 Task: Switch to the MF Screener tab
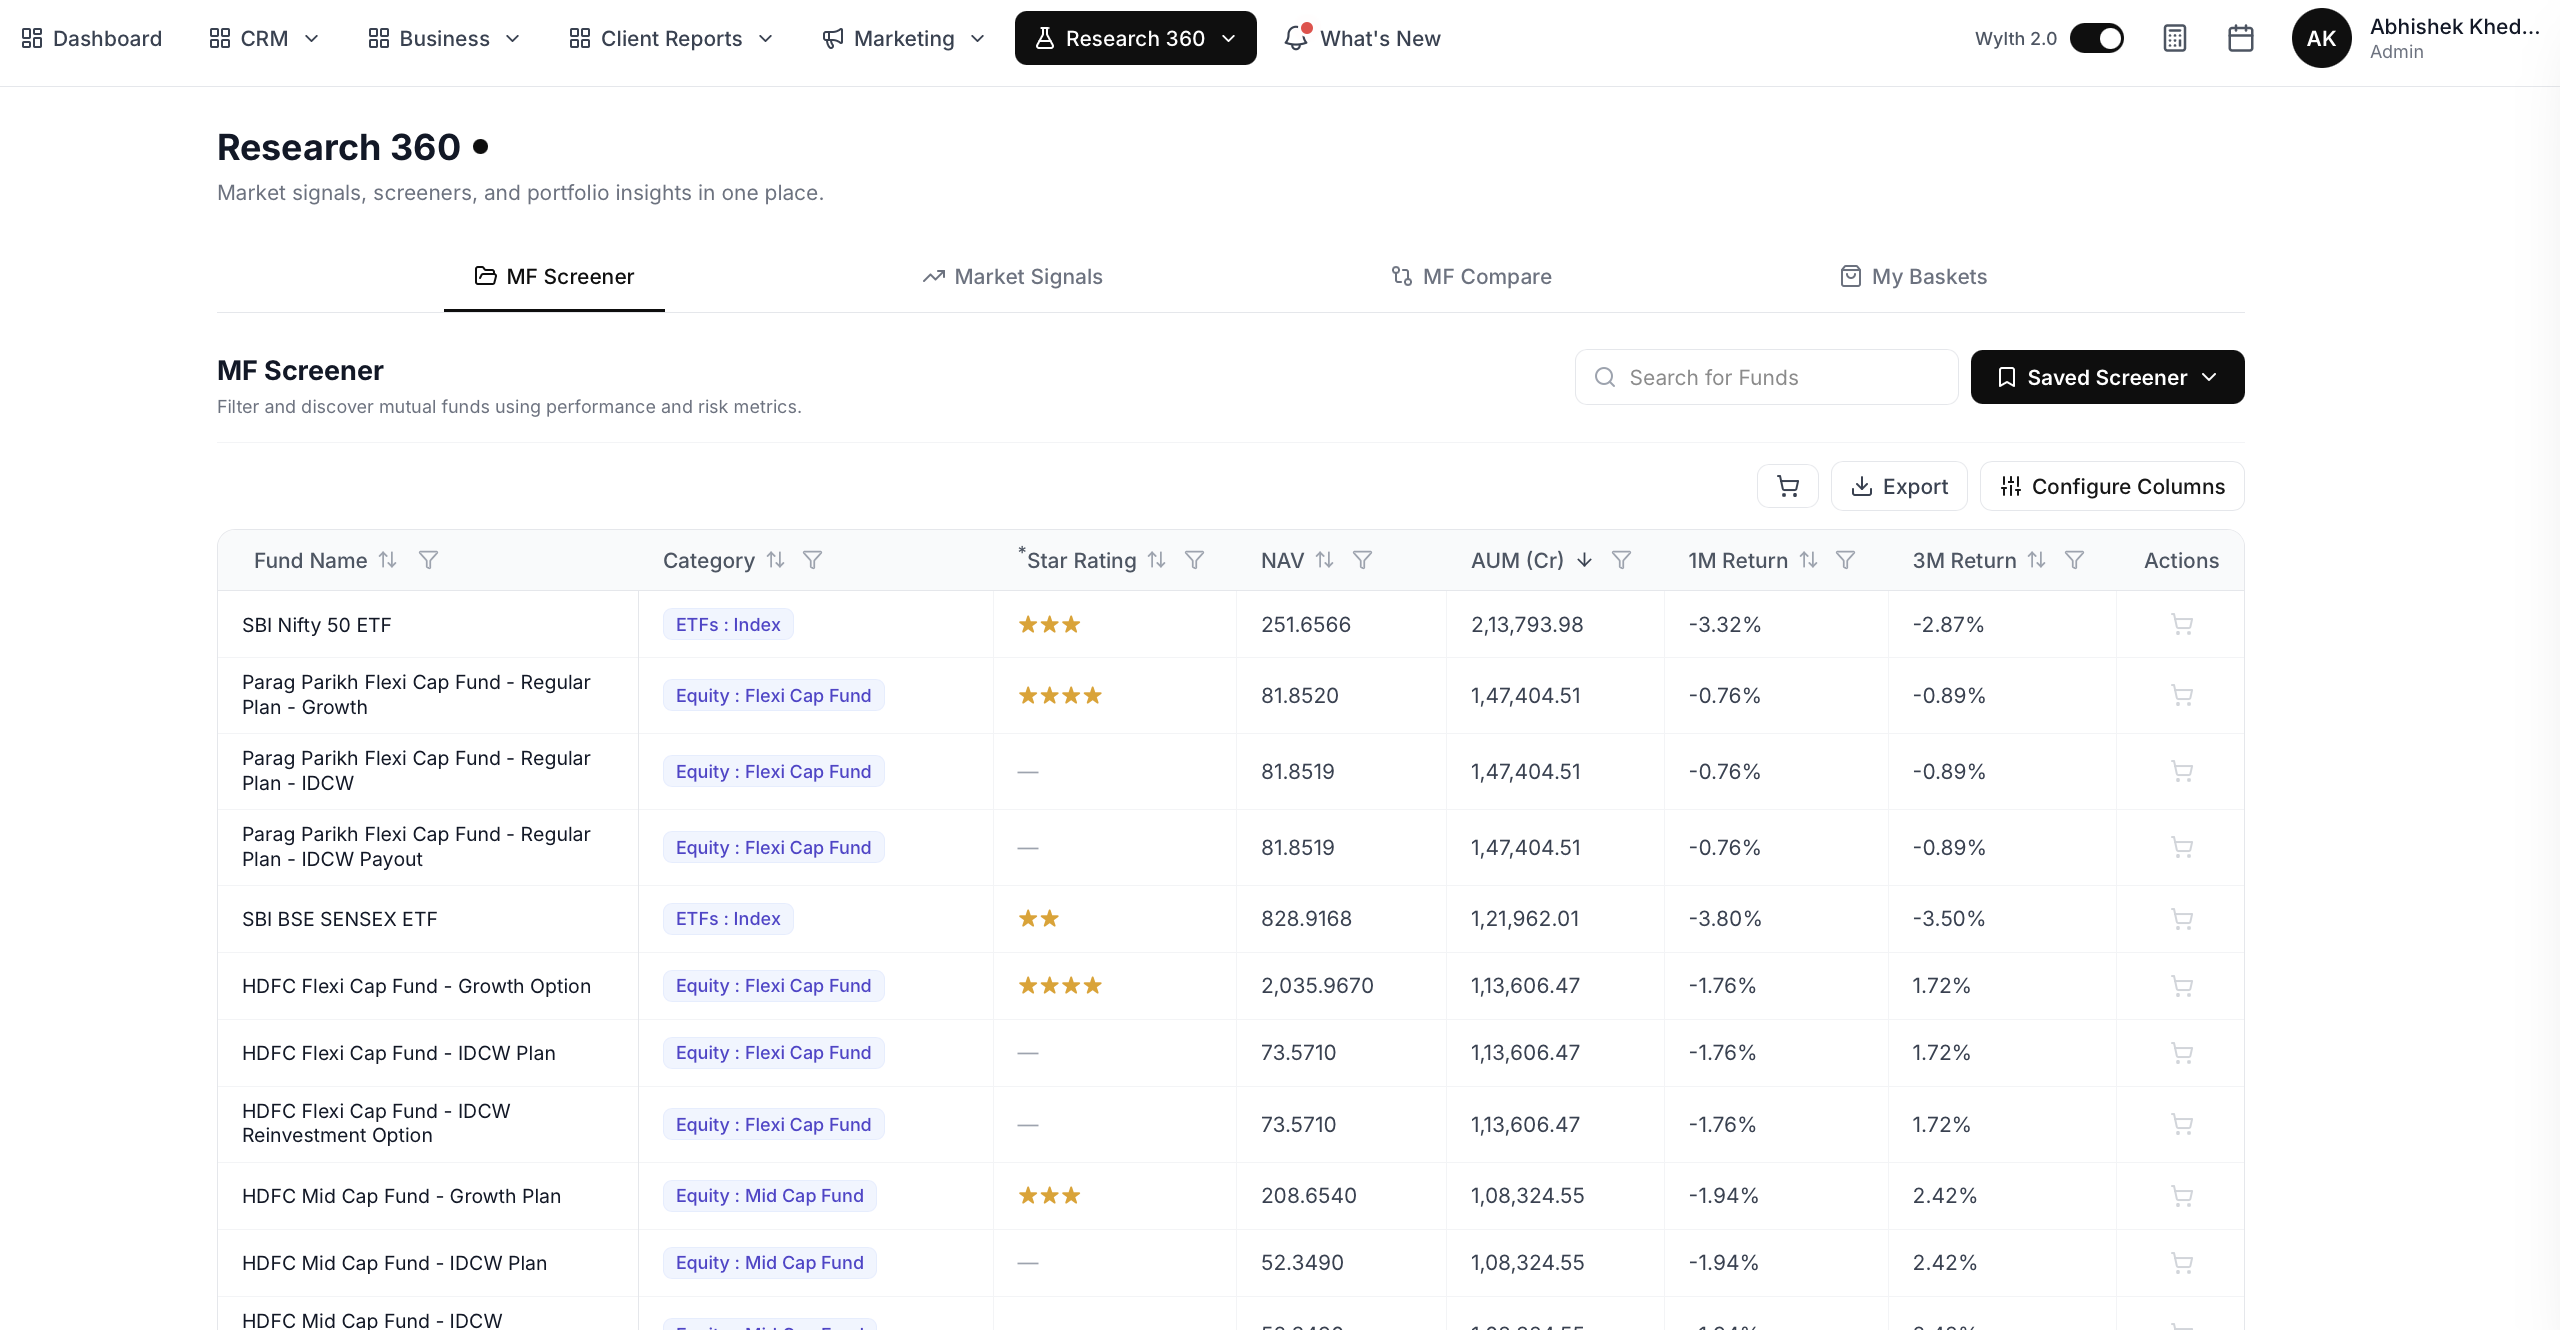click(554, 276)
